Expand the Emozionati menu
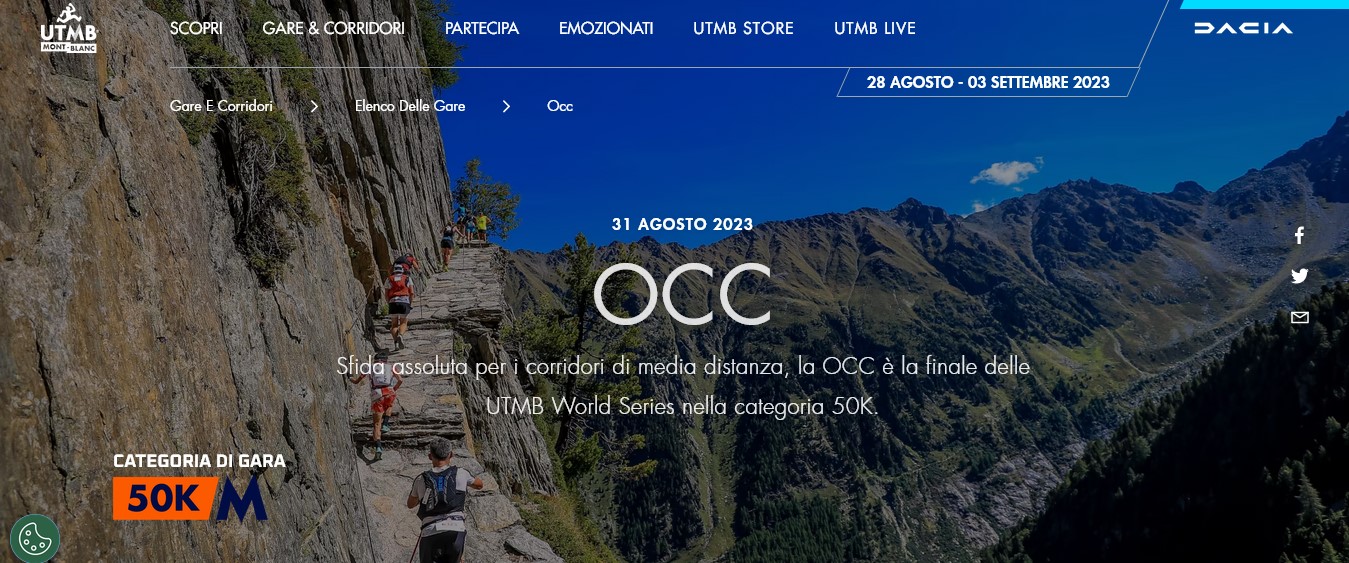The image size is (1349, 563). pyautogui.click(x=606, y=28)
